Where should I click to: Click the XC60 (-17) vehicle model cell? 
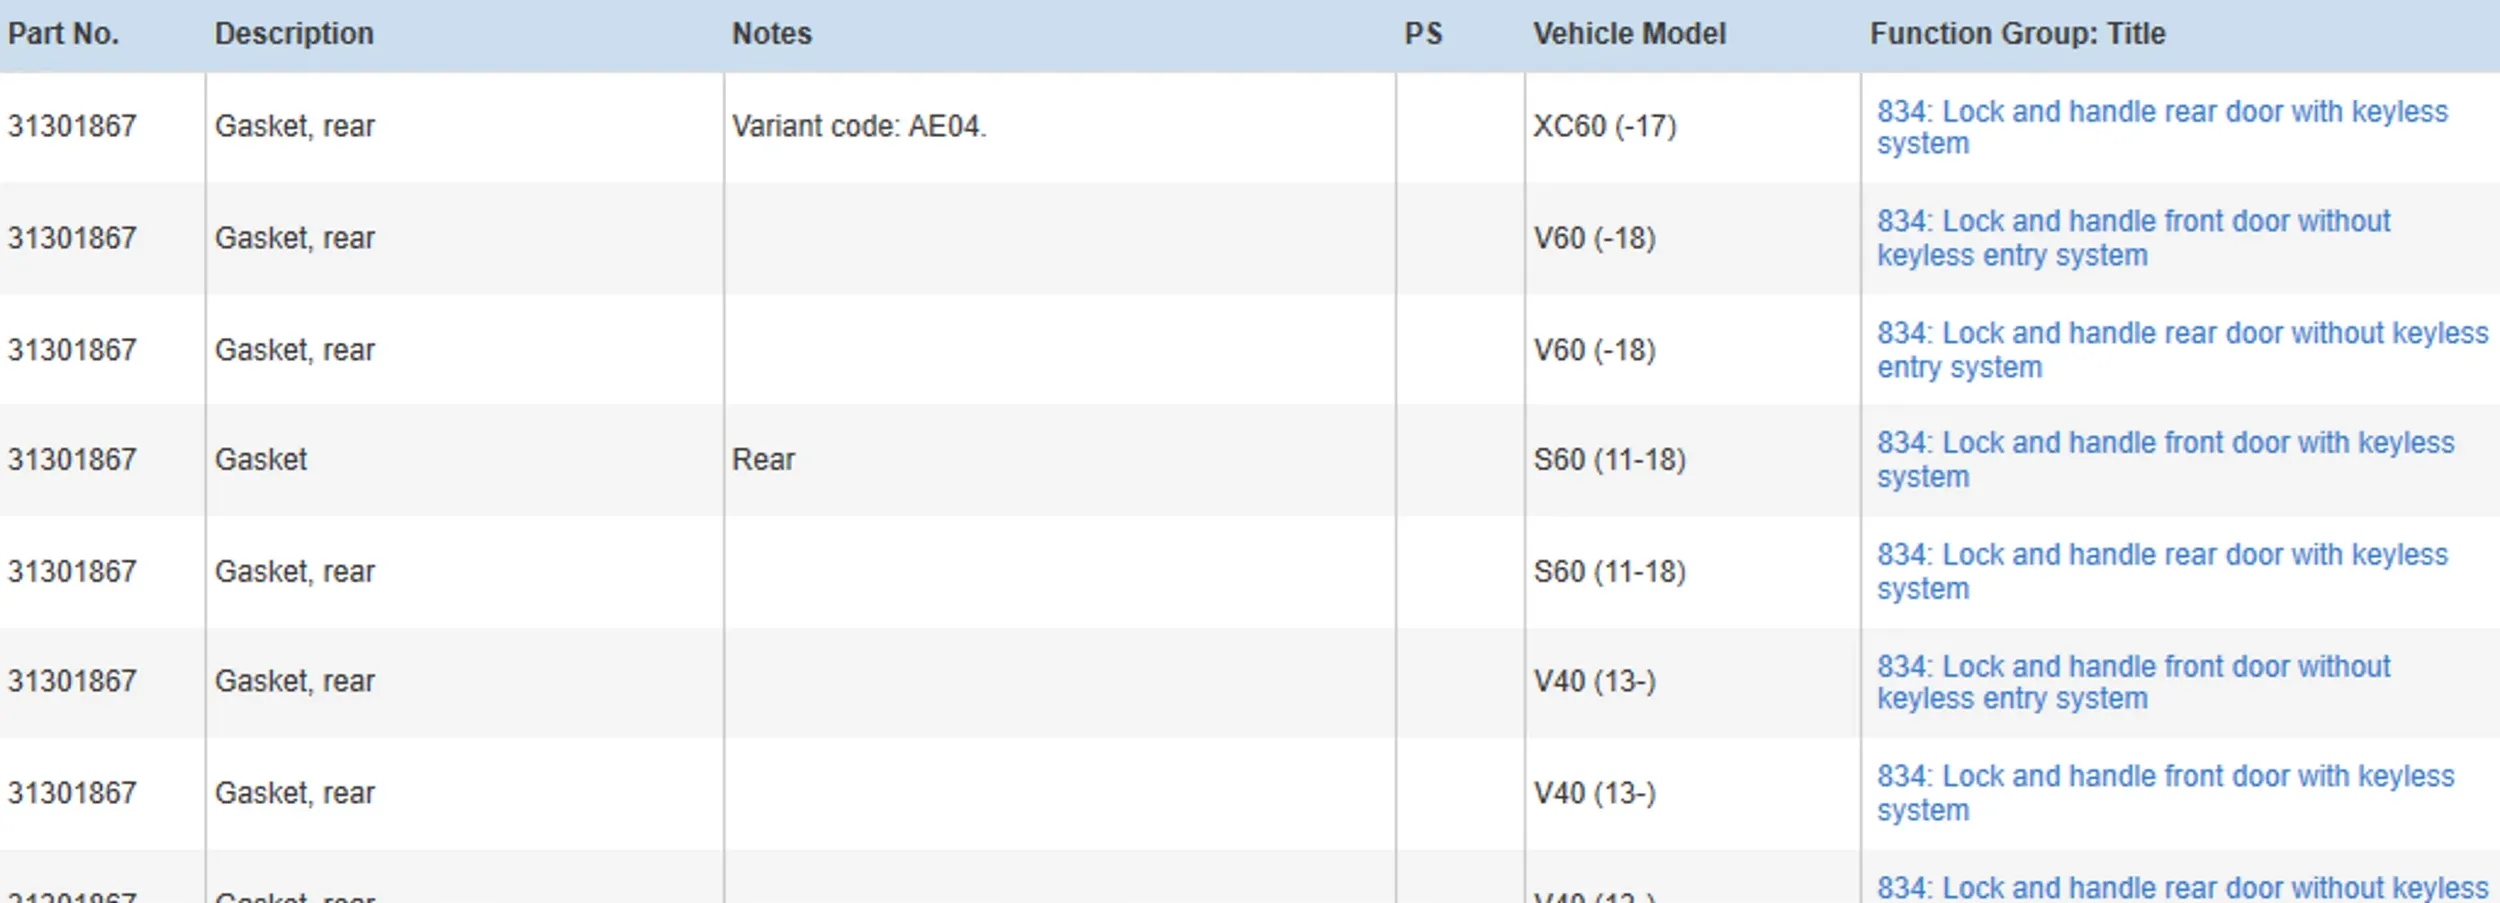pyautogui.click(x=1604, y=127)
